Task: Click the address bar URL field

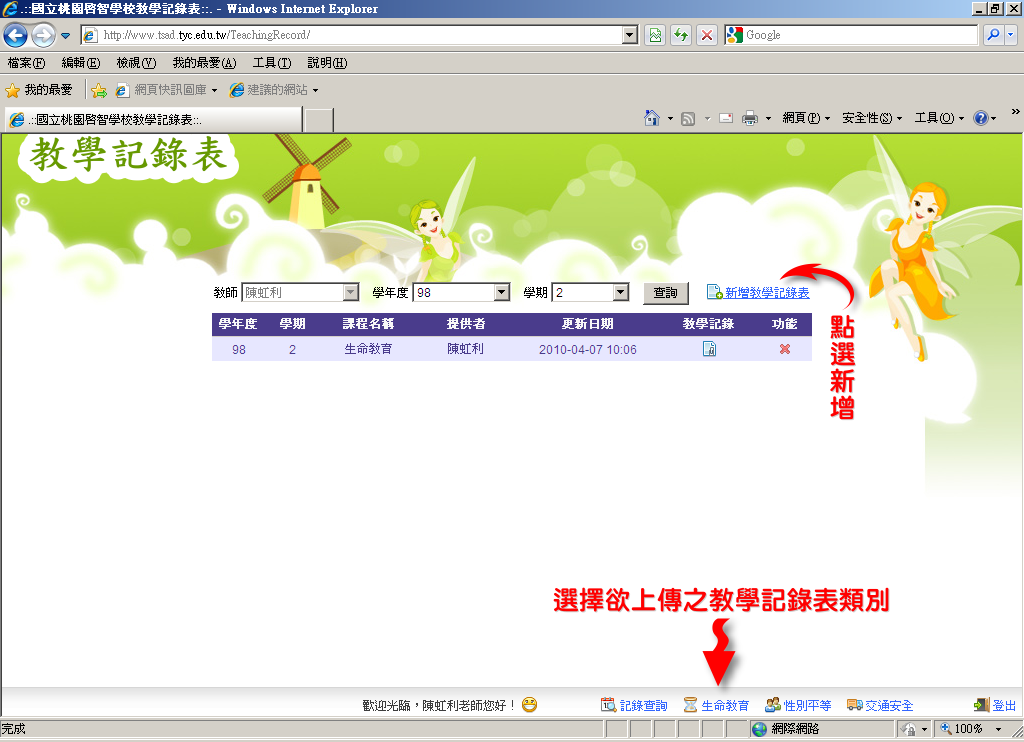Action: click(x=353, y=35)
